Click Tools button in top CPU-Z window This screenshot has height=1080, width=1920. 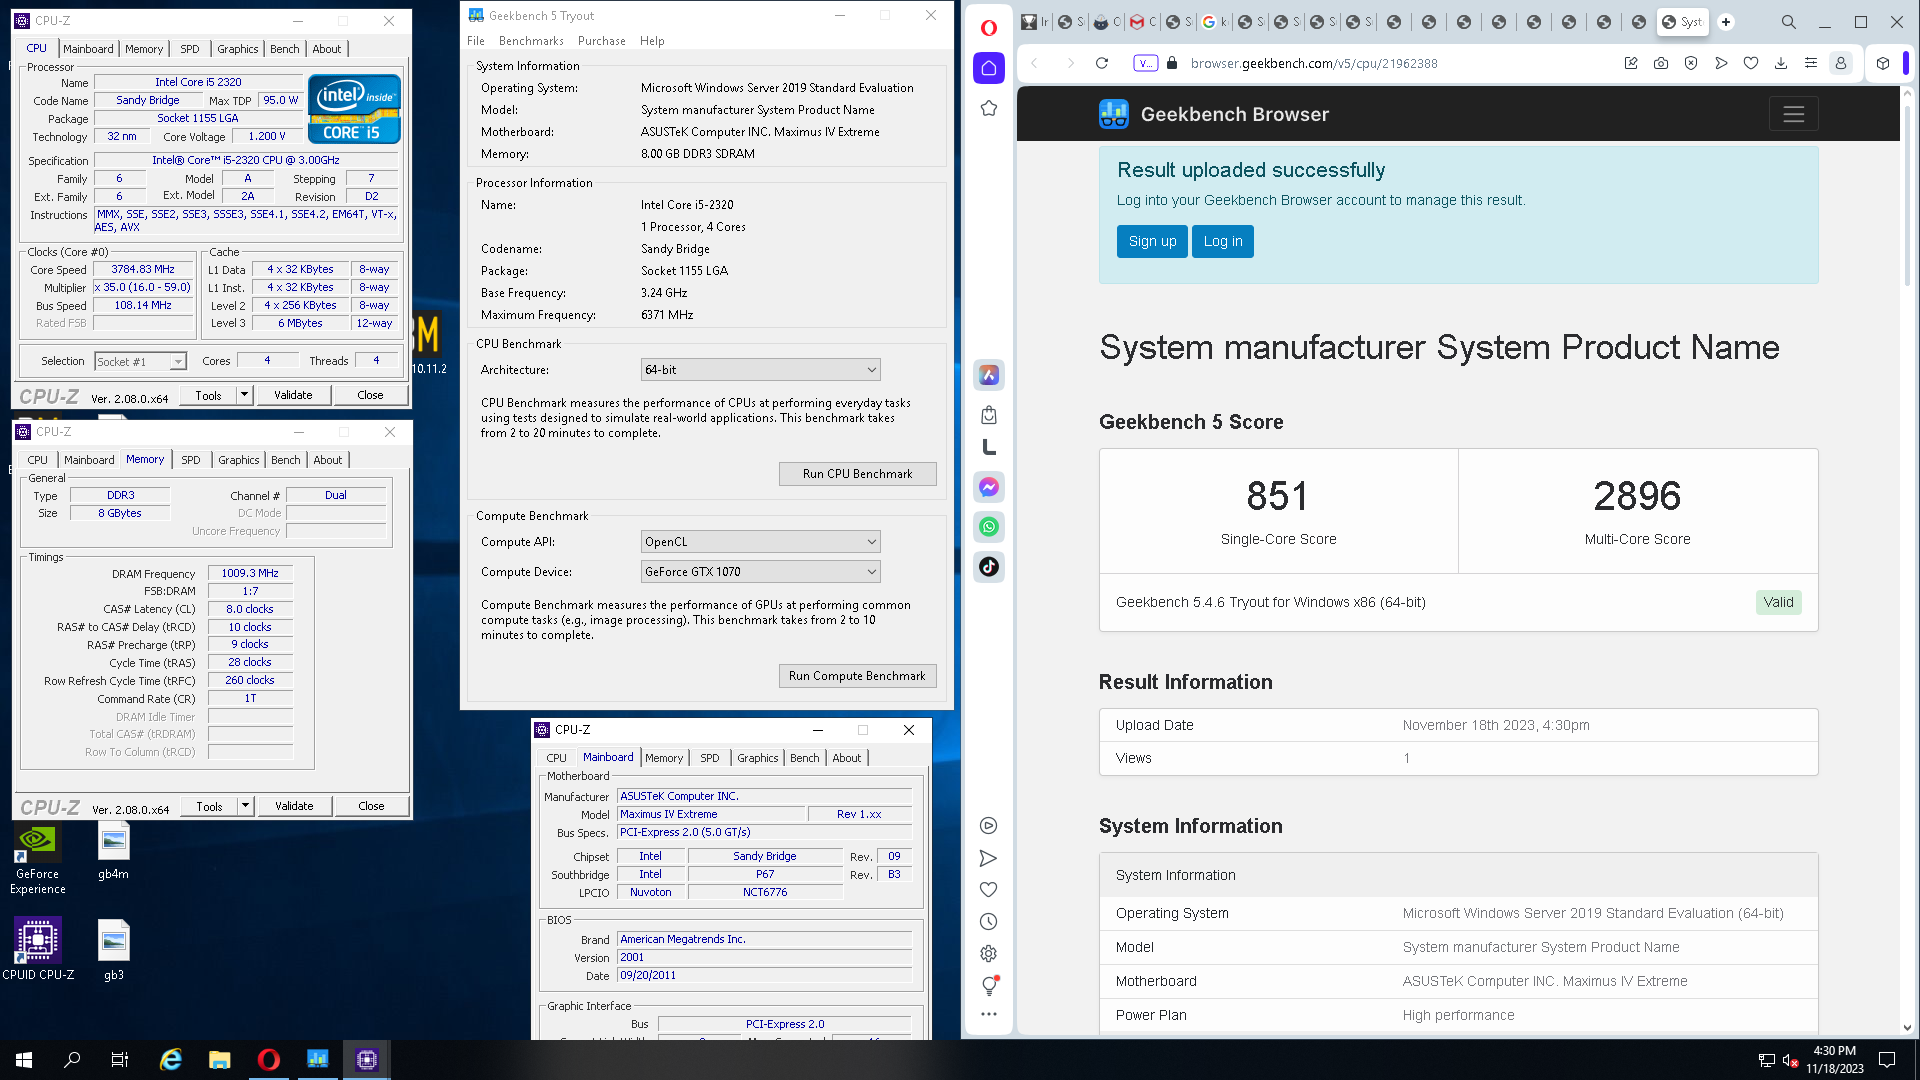pos(209,395)
